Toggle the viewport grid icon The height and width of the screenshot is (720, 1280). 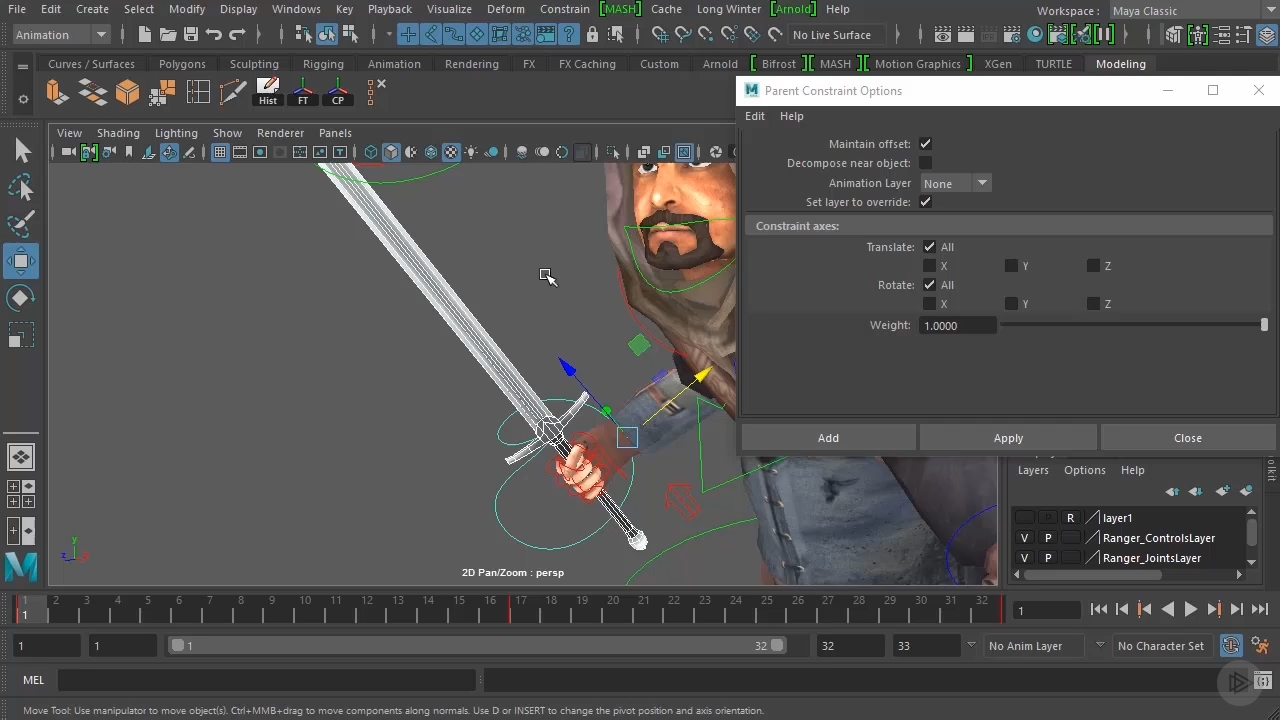pos(220,152)
